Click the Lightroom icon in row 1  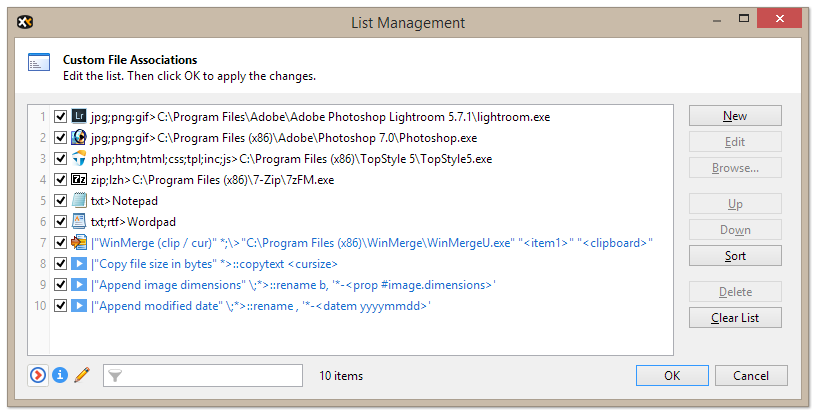click(79, 117)
